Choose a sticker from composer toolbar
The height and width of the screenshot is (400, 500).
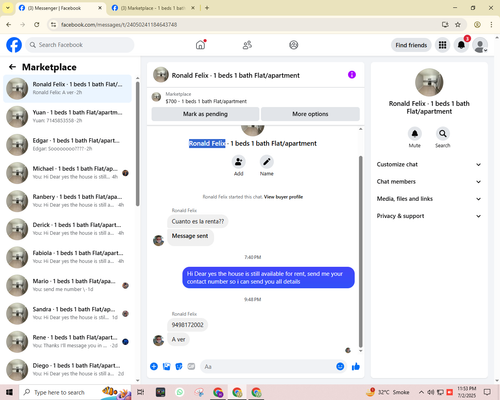pyautogui.click(x=179, y=367)
